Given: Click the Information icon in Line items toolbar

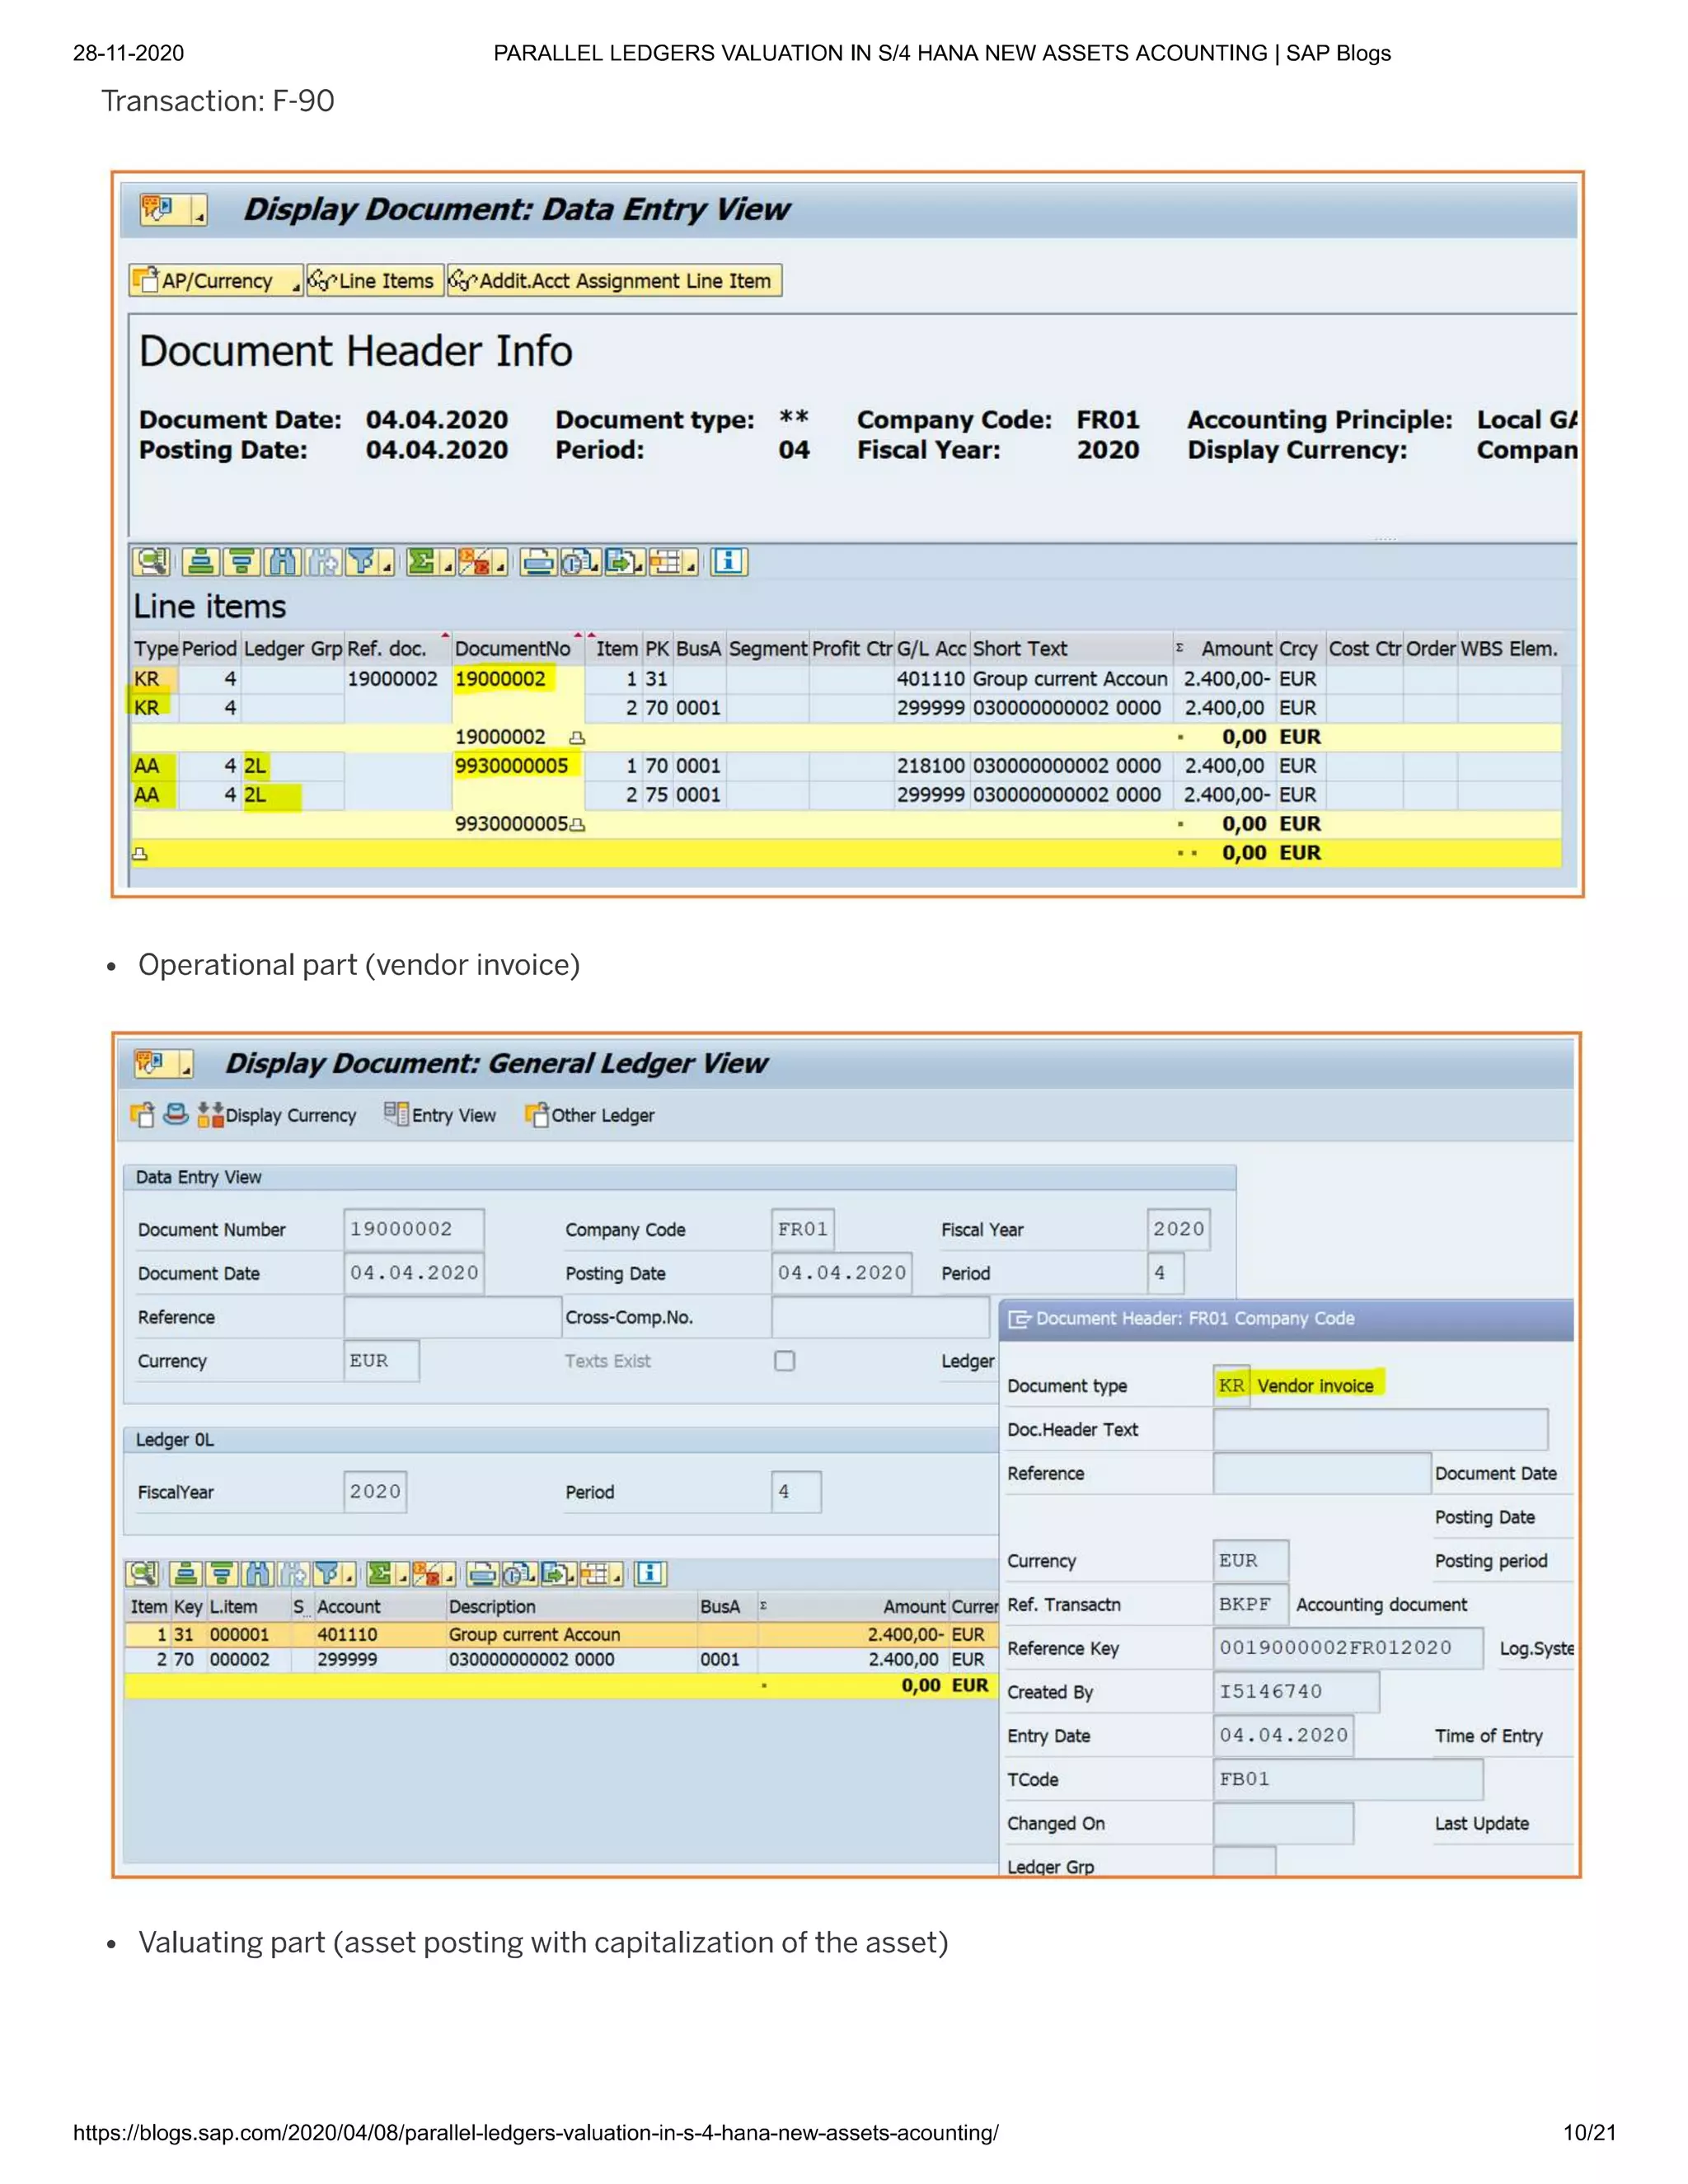Looking at the screenshot, I should (729, 562).
